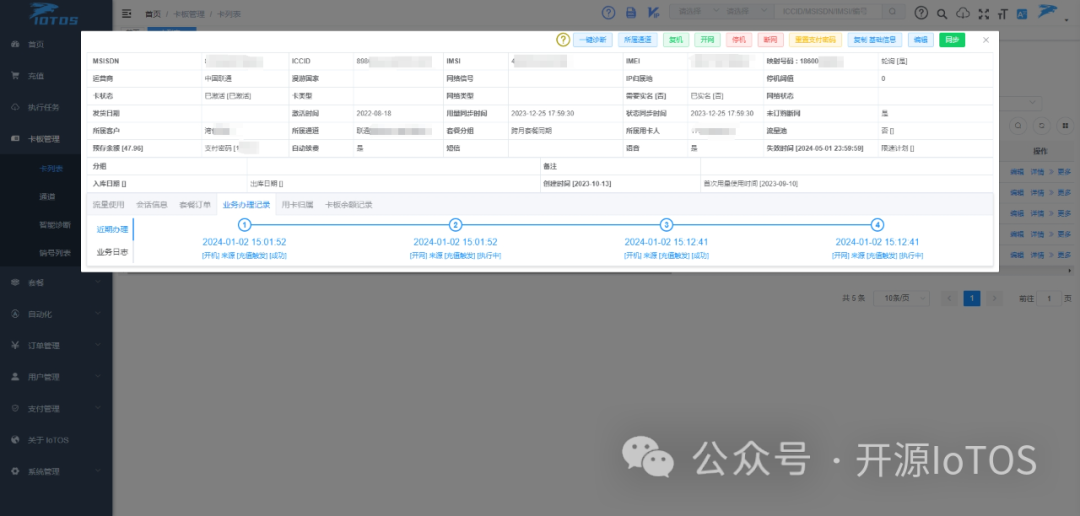Click the grid layout icon above table

tap(1065, 126)
